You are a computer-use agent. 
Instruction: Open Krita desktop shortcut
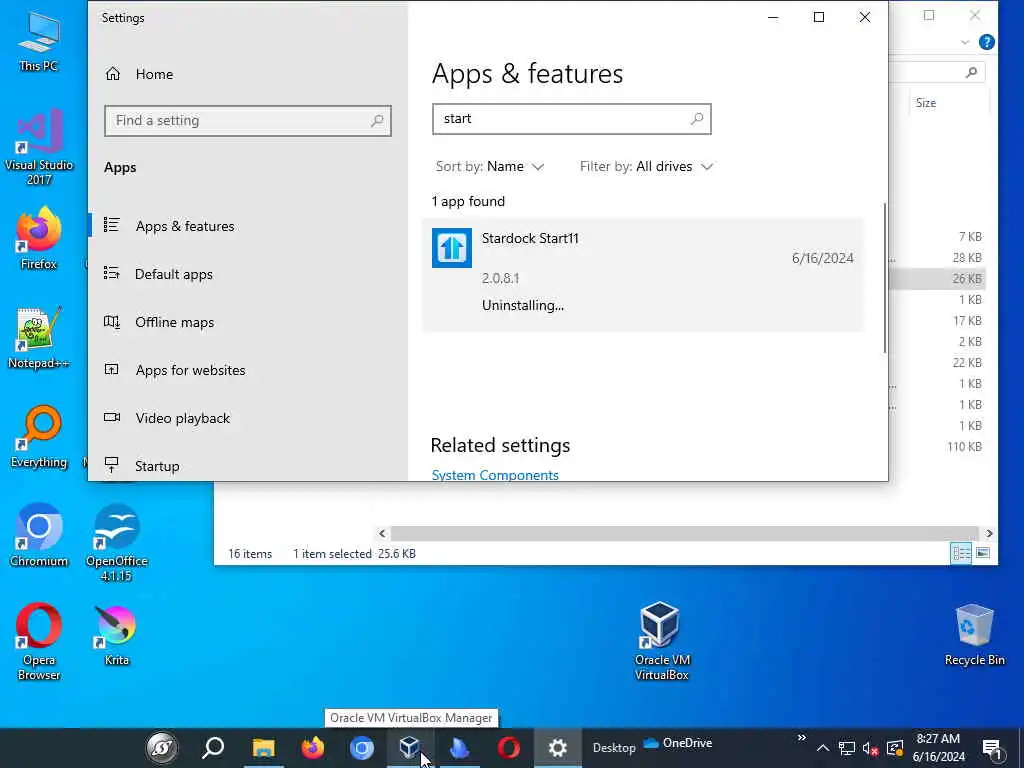click(x=117, y=635)
